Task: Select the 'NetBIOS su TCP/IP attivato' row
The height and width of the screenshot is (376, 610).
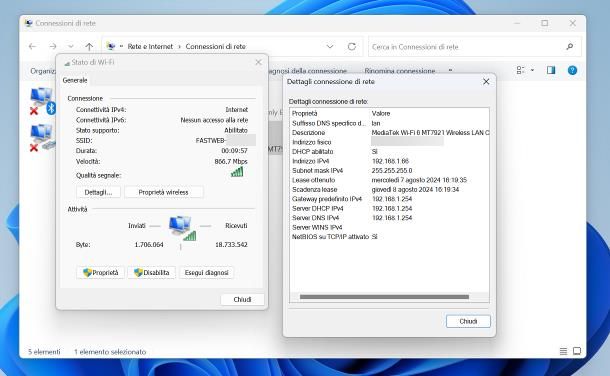Action: click(389, 237)
